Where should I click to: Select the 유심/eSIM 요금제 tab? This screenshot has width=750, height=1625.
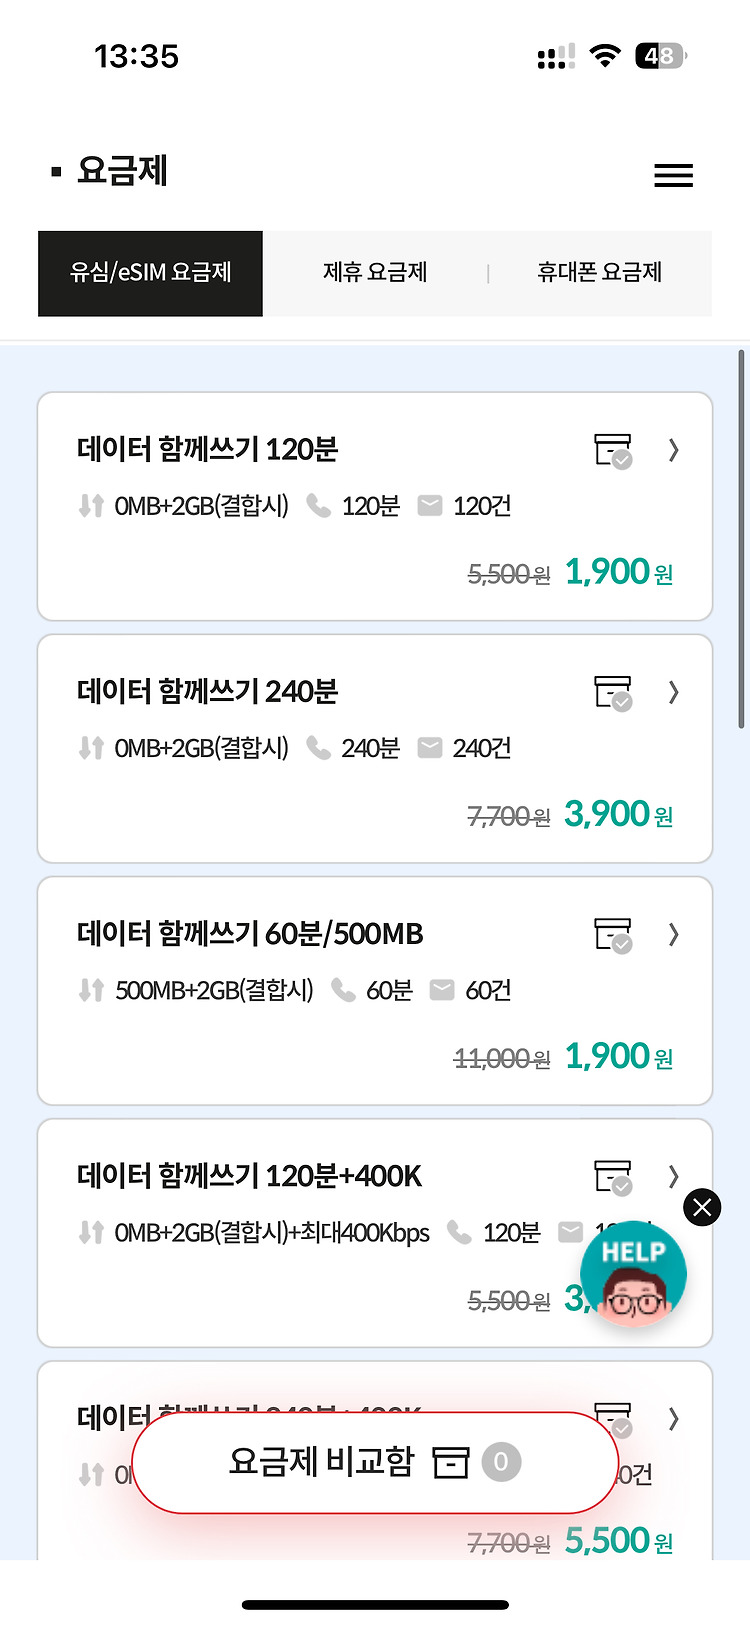150,273
